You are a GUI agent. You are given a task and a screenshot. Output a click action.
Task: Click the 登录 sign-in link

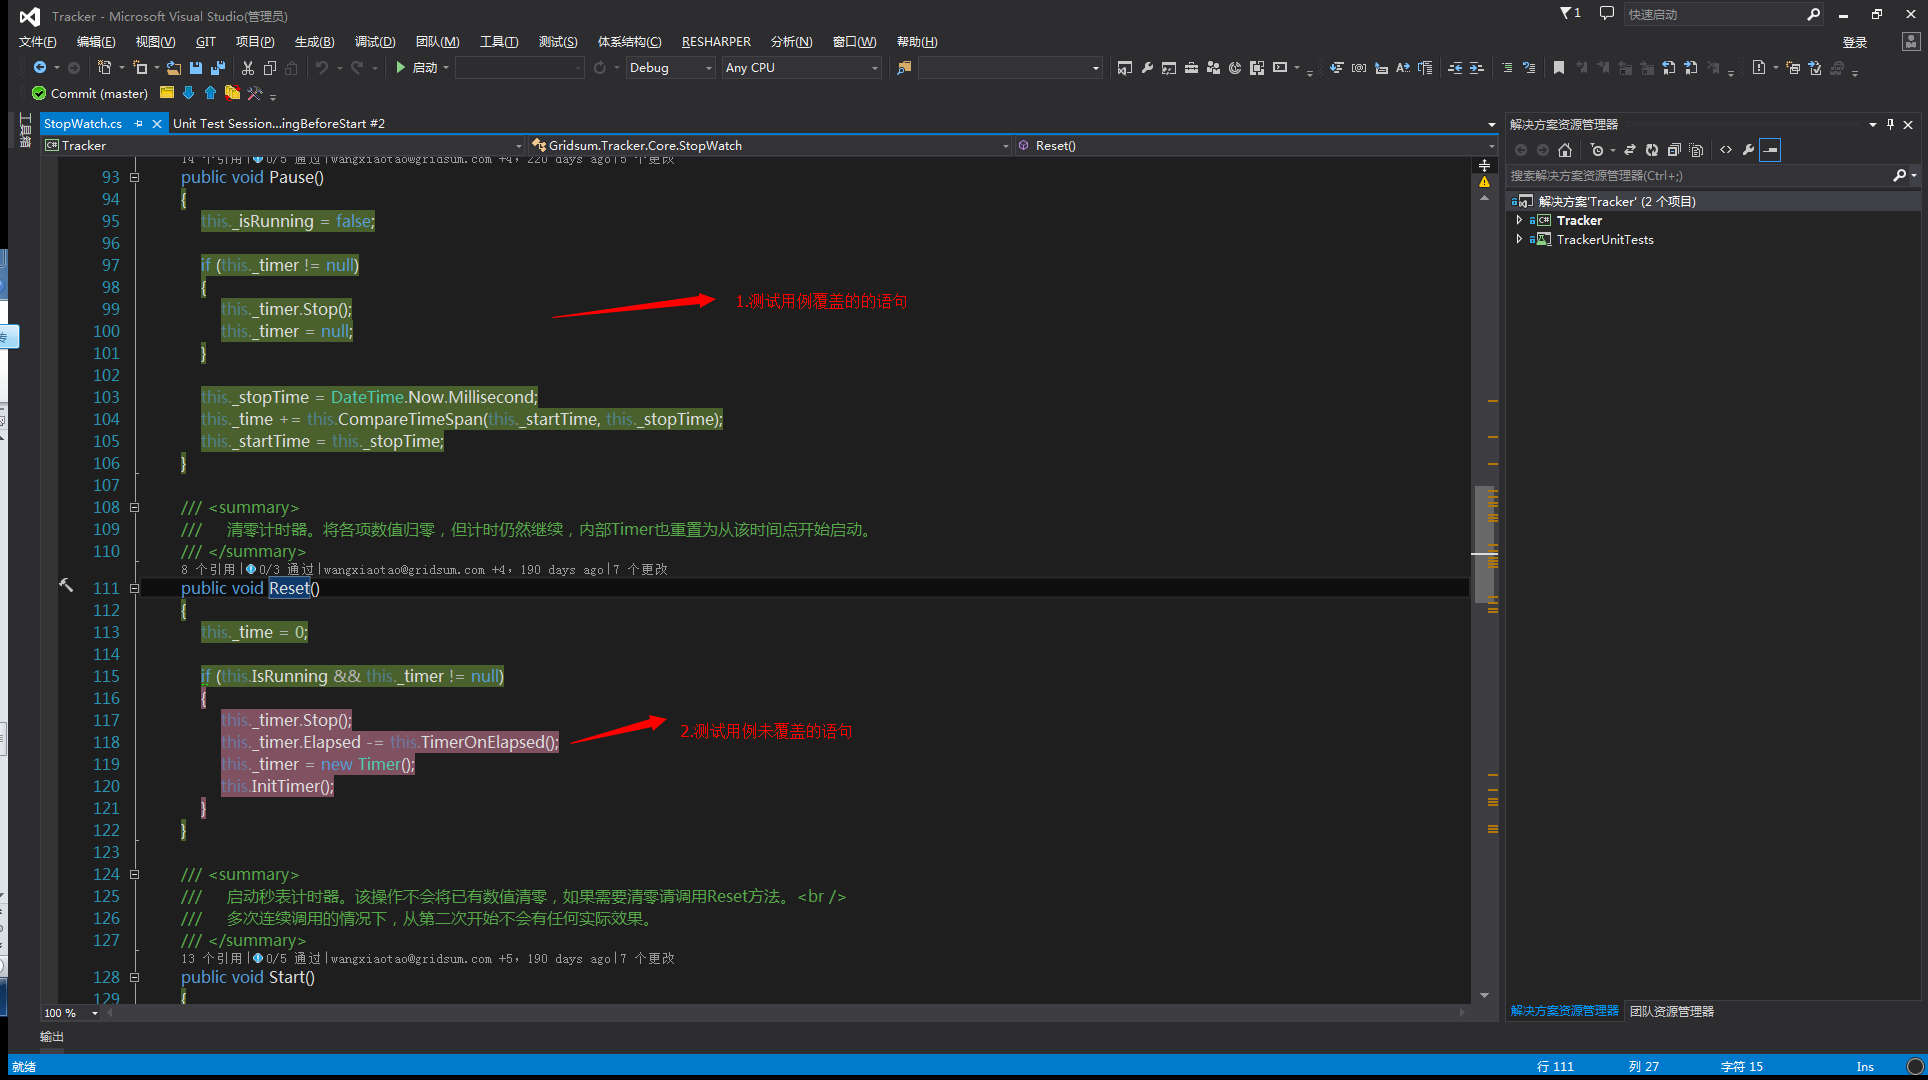1855,42
